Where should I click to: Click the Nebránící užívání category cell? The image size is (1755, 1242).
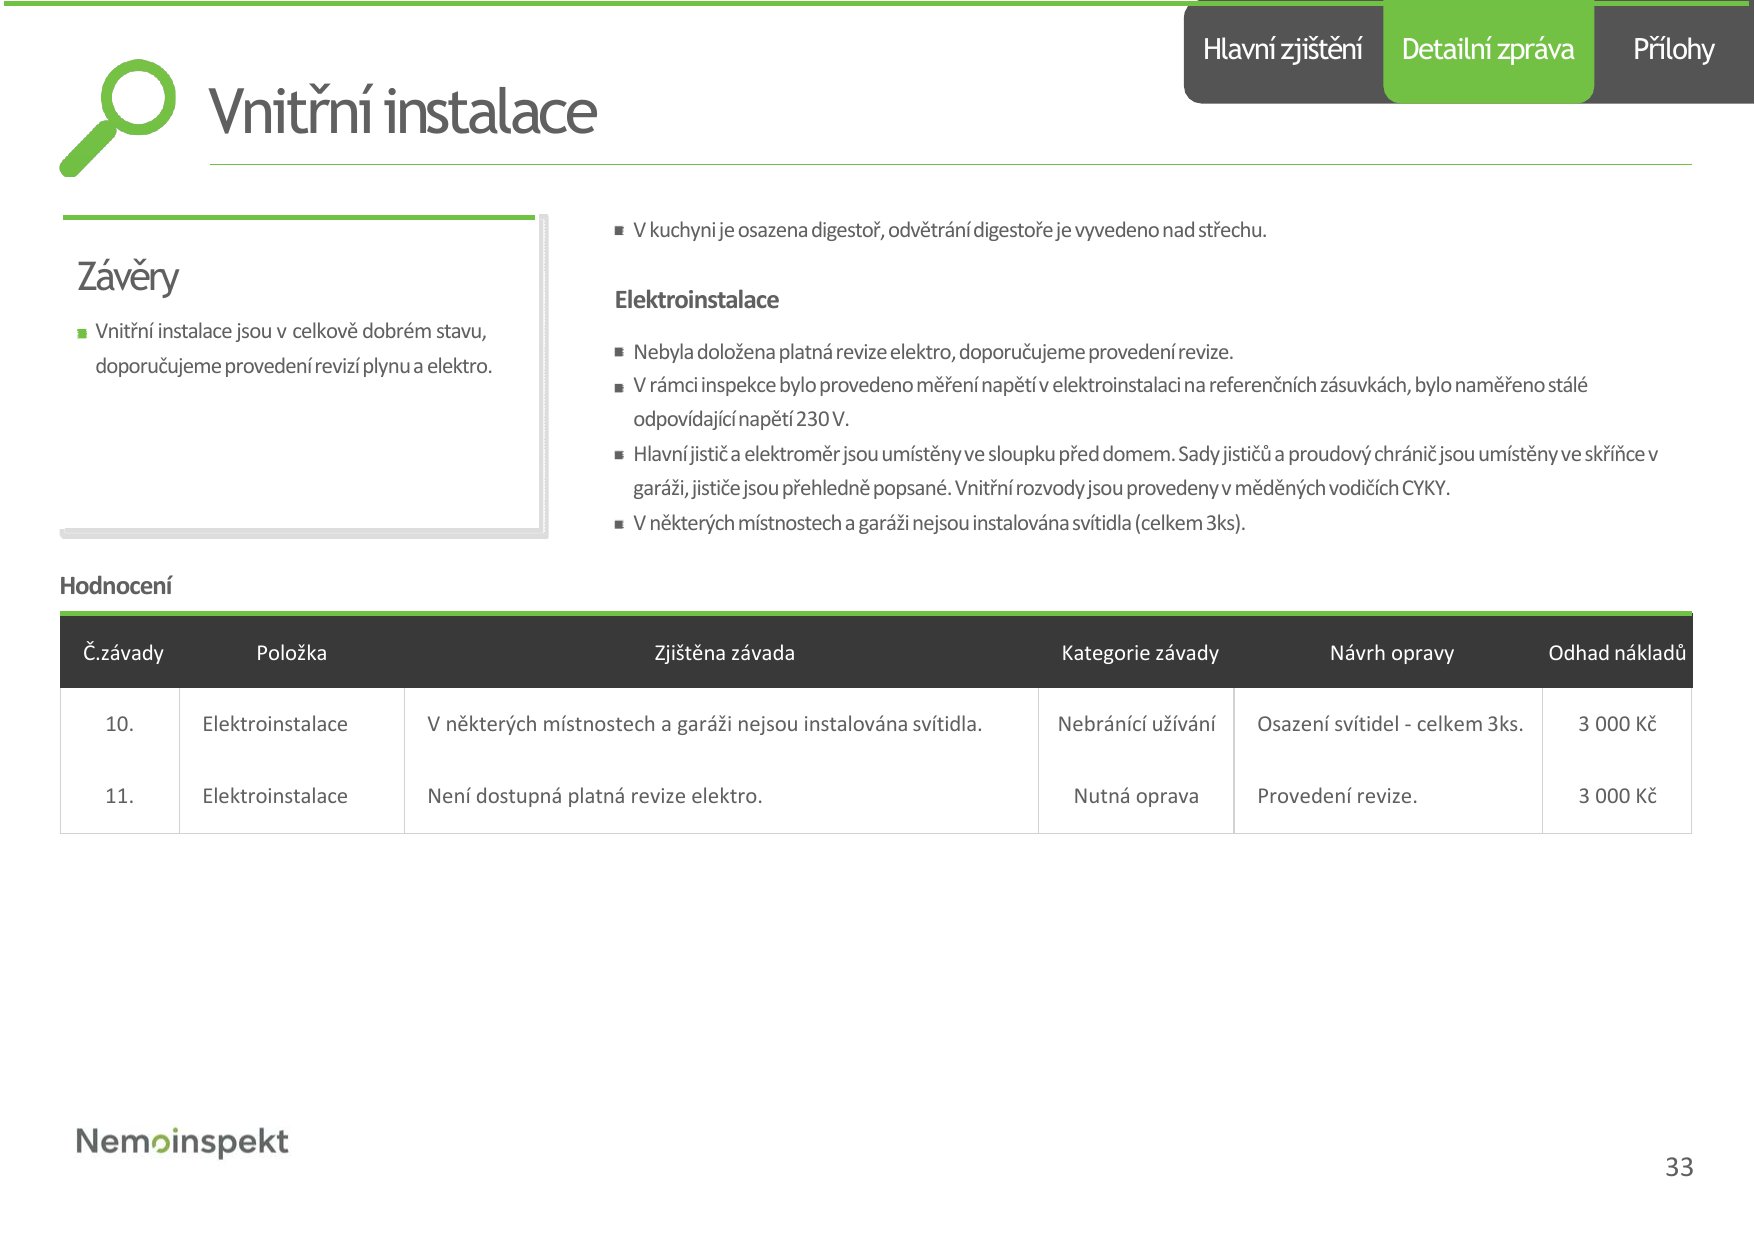[x=1137, y=724]
